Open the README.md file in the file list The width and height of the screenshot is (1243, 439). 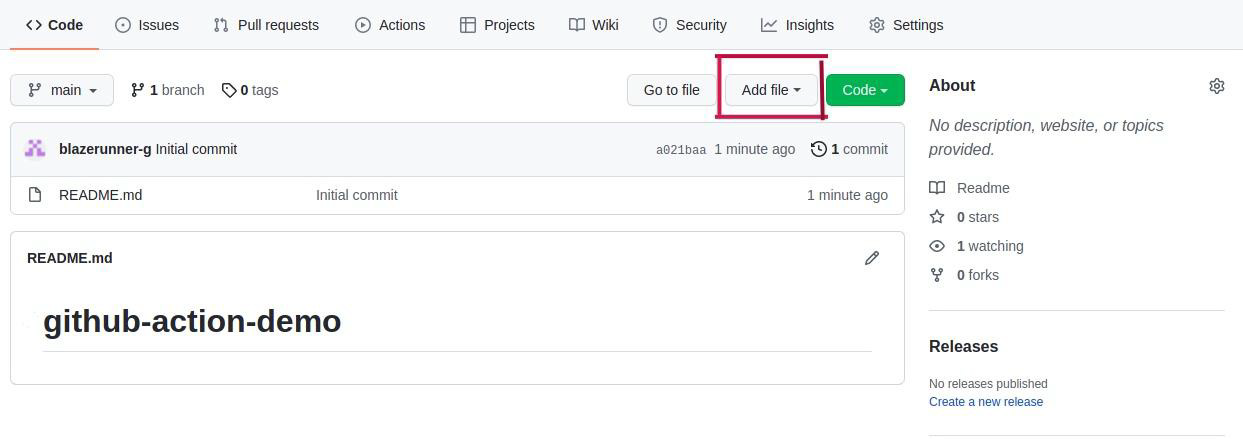click(100, 195)
